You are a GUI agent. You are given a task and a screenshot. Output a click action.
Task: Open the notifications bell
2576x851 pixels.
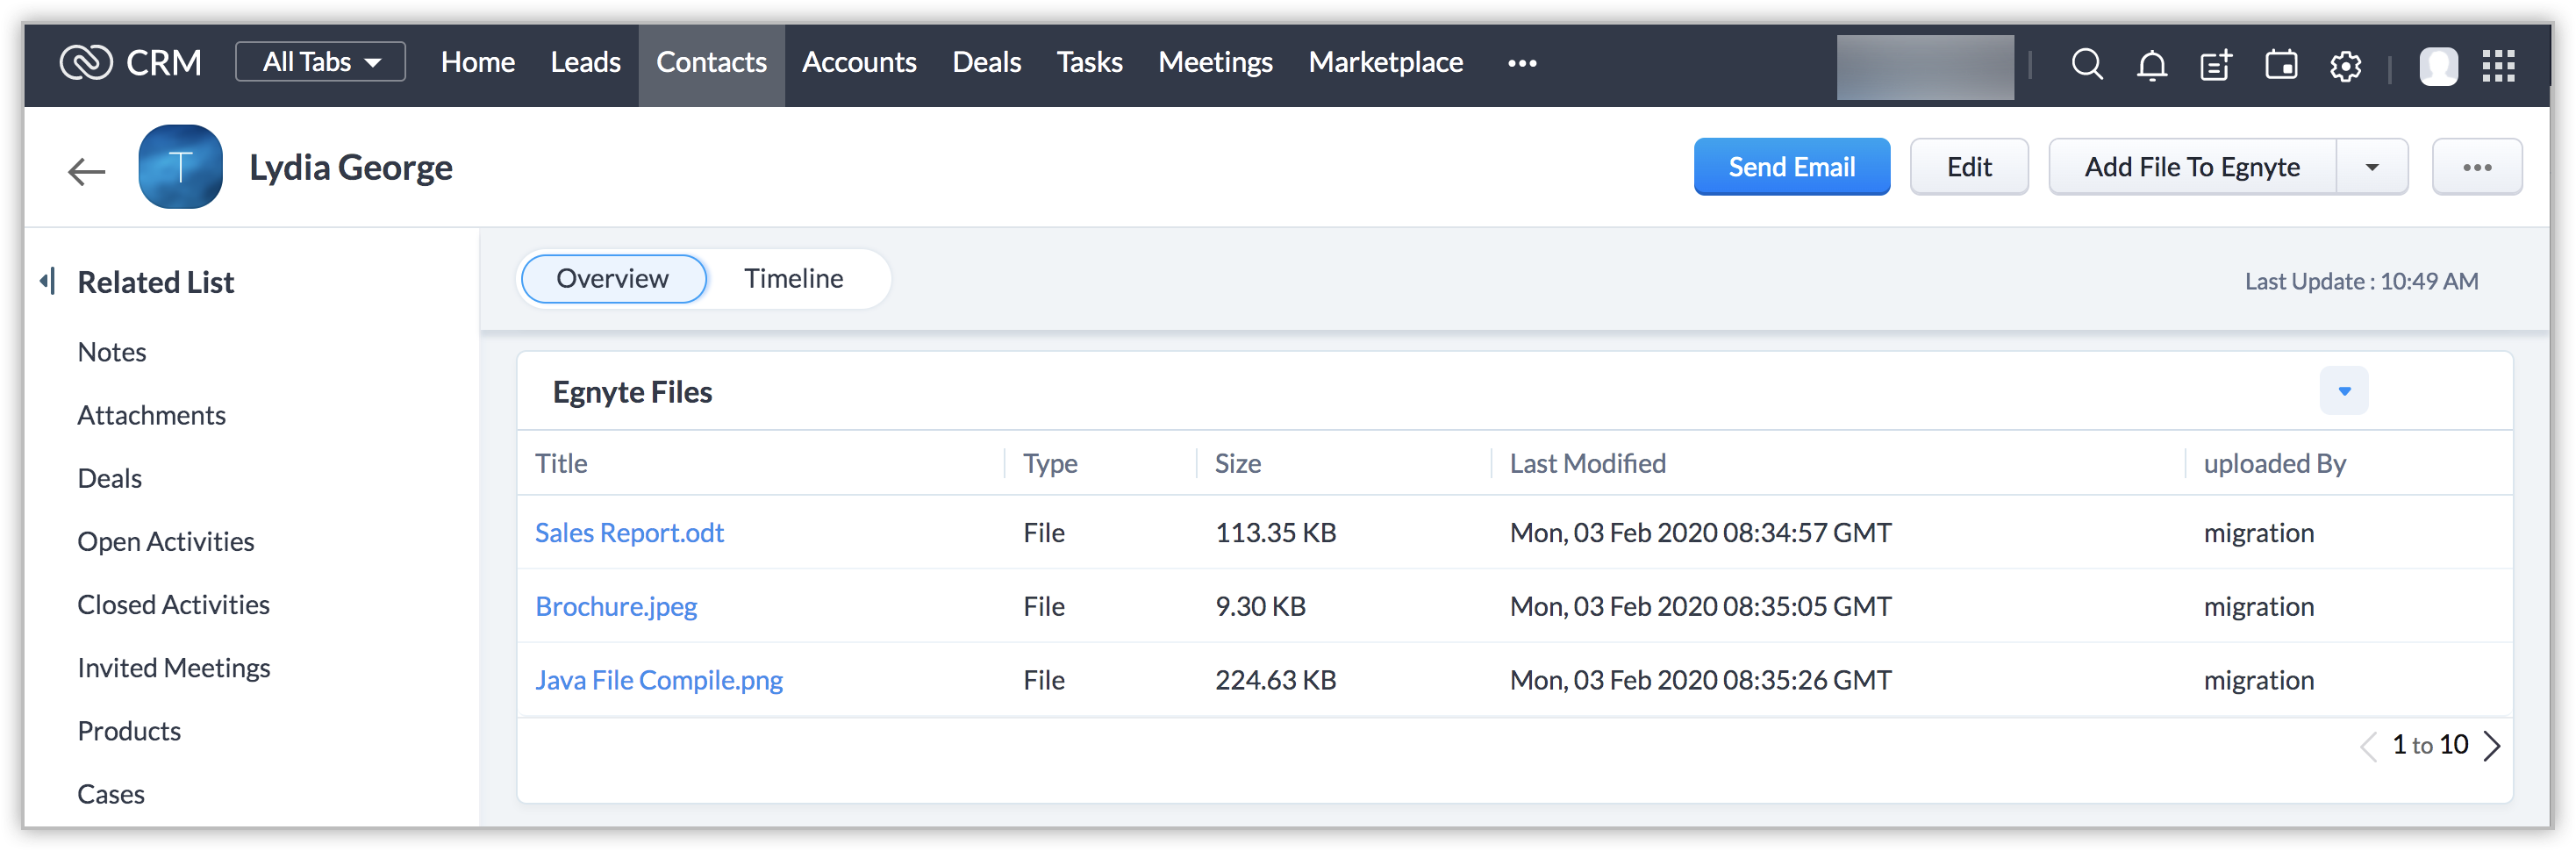[2151, 66]
